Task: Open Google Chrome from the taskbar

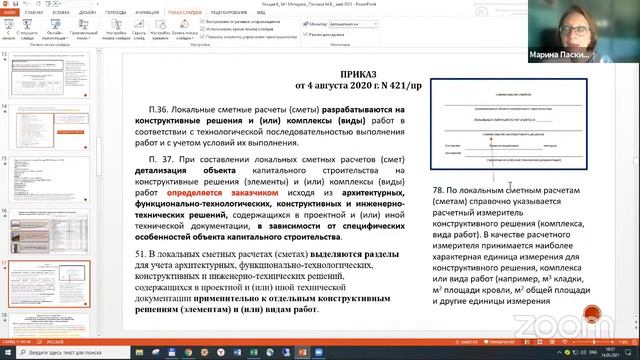Action: (x=188, y=352)
